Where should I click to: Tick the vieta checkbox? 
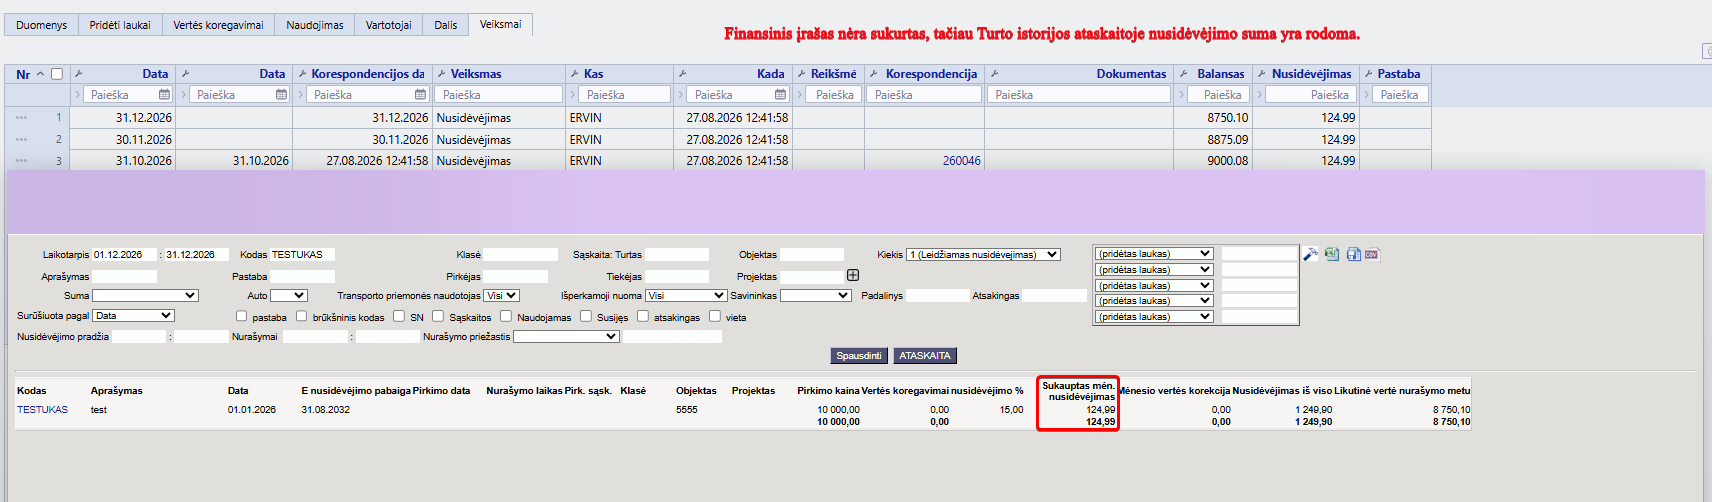tap(715, 316)
